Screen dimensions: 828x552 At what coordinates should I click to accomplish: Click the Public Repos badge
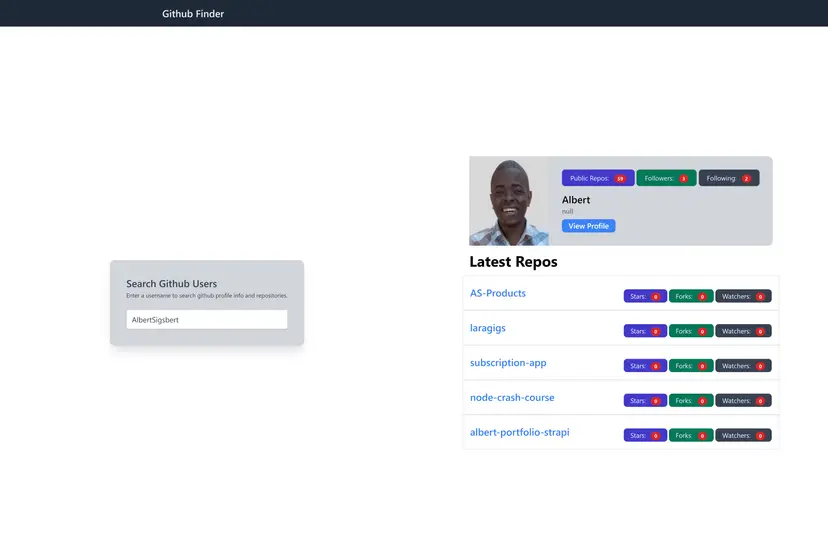597,178
